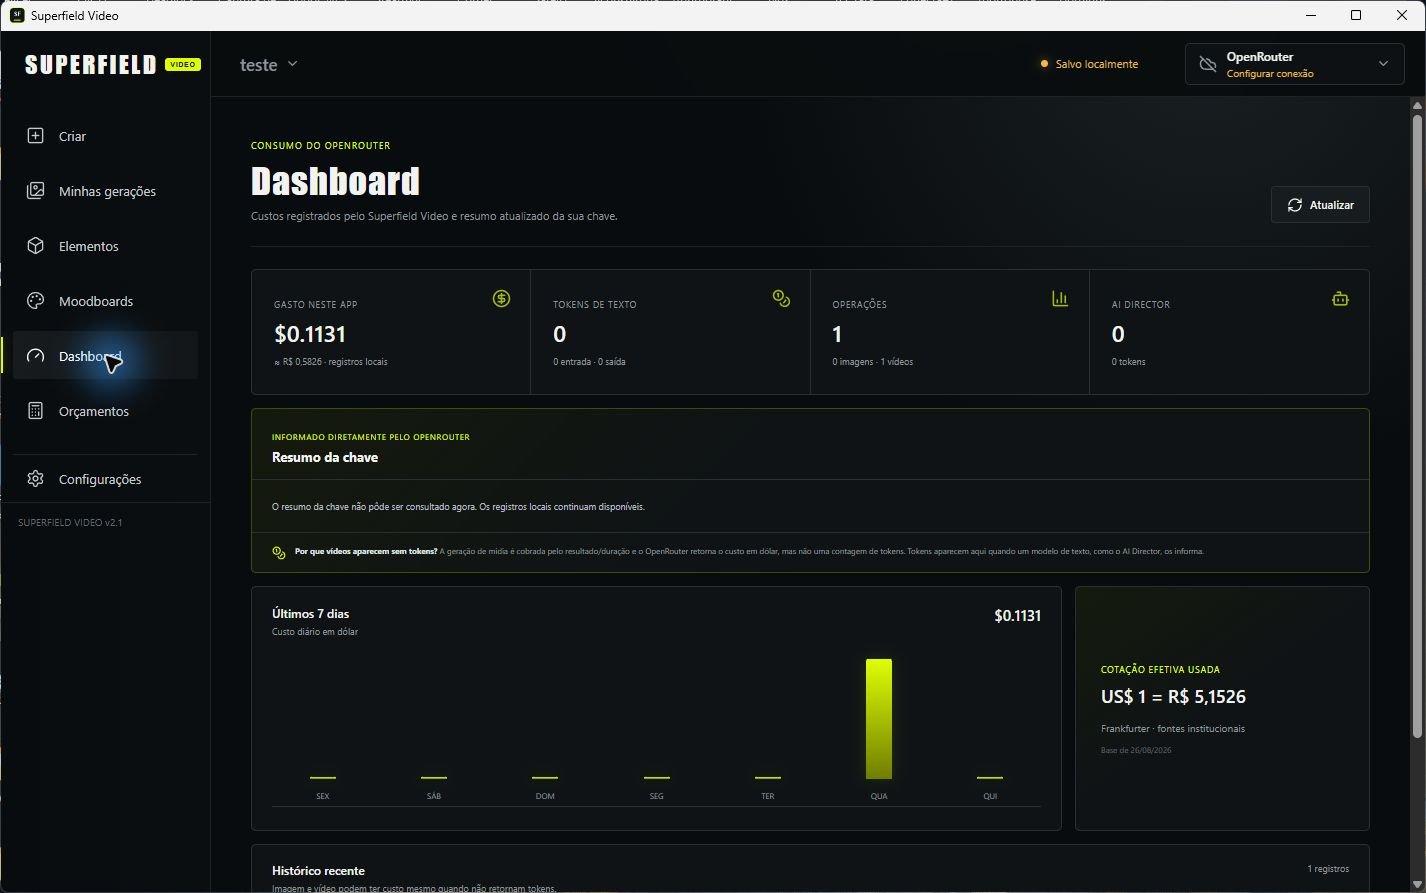
Task: Click the scroll down arrow of scrollbar
Action: pos(1417,883)
